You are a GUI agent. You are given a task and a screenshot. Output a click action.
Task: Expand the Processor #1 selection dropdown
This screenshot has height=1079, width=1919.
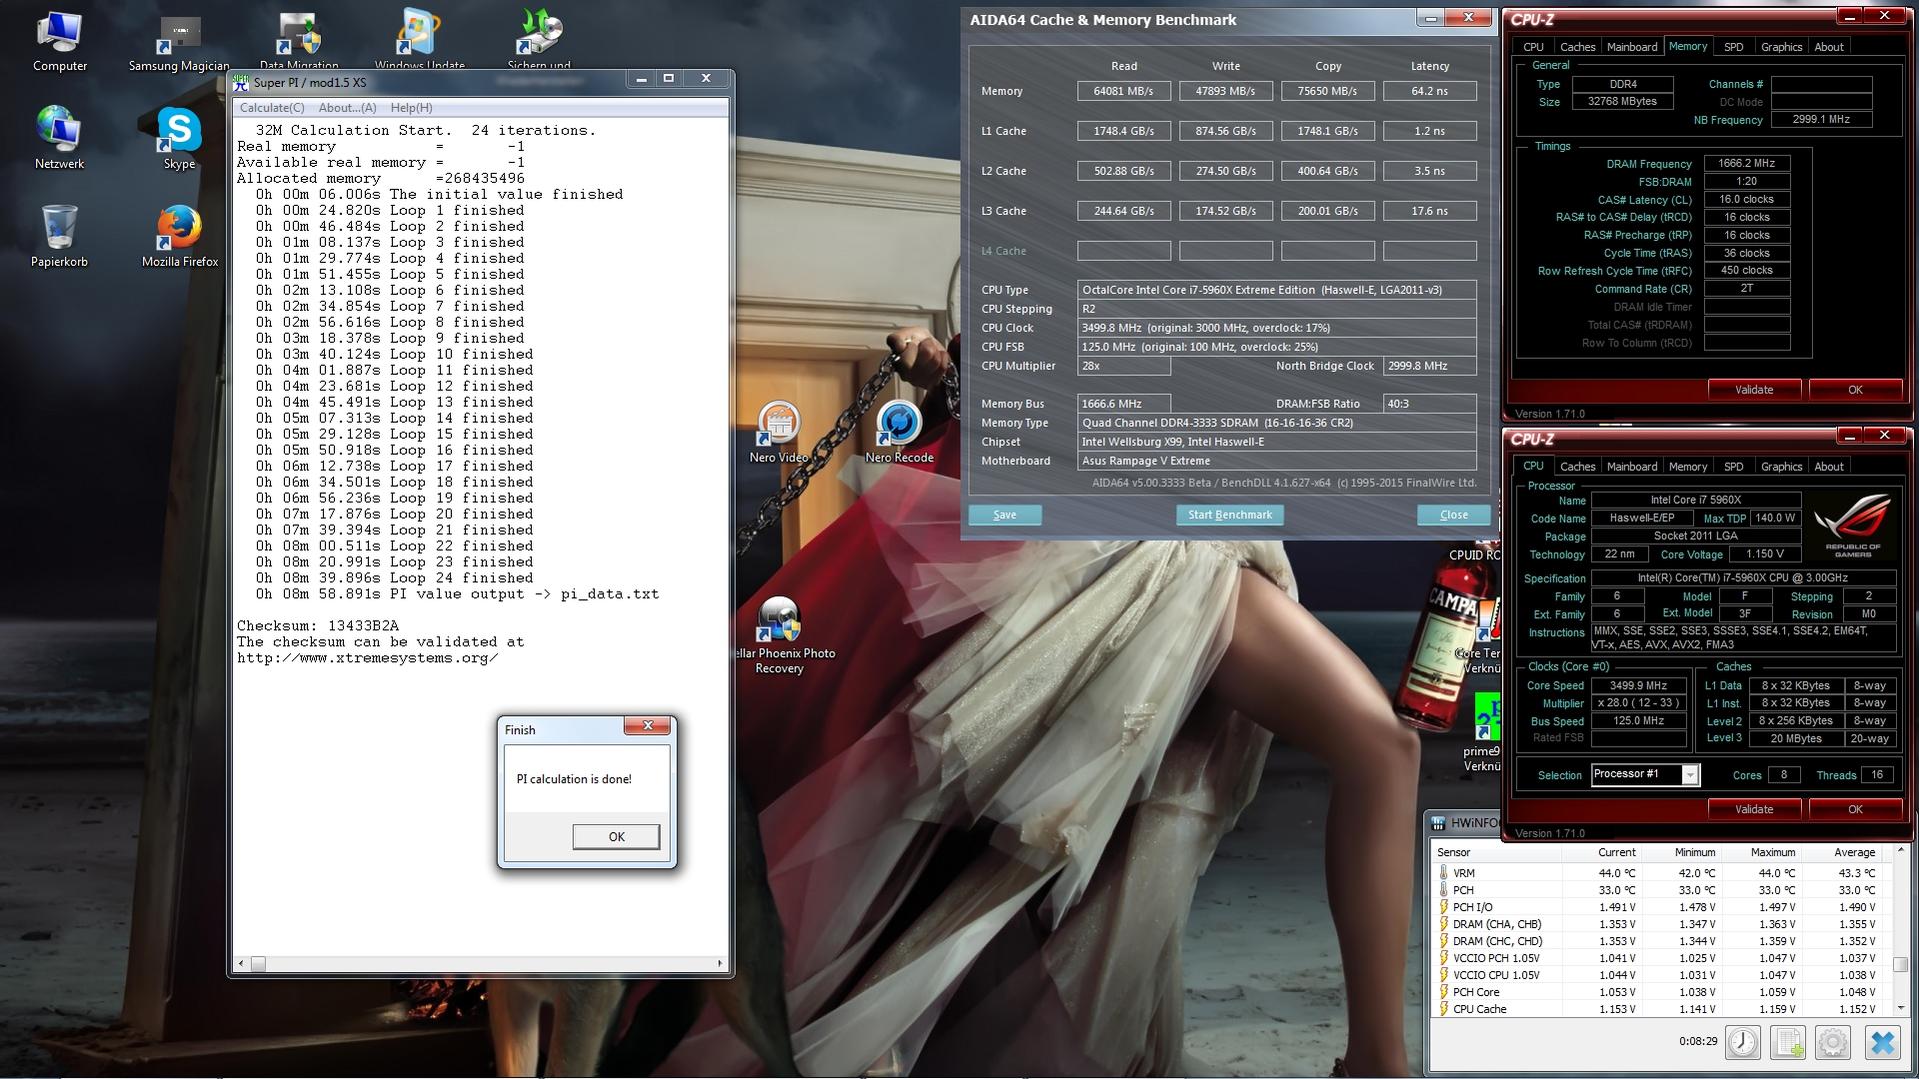(x=1690, y=775)
